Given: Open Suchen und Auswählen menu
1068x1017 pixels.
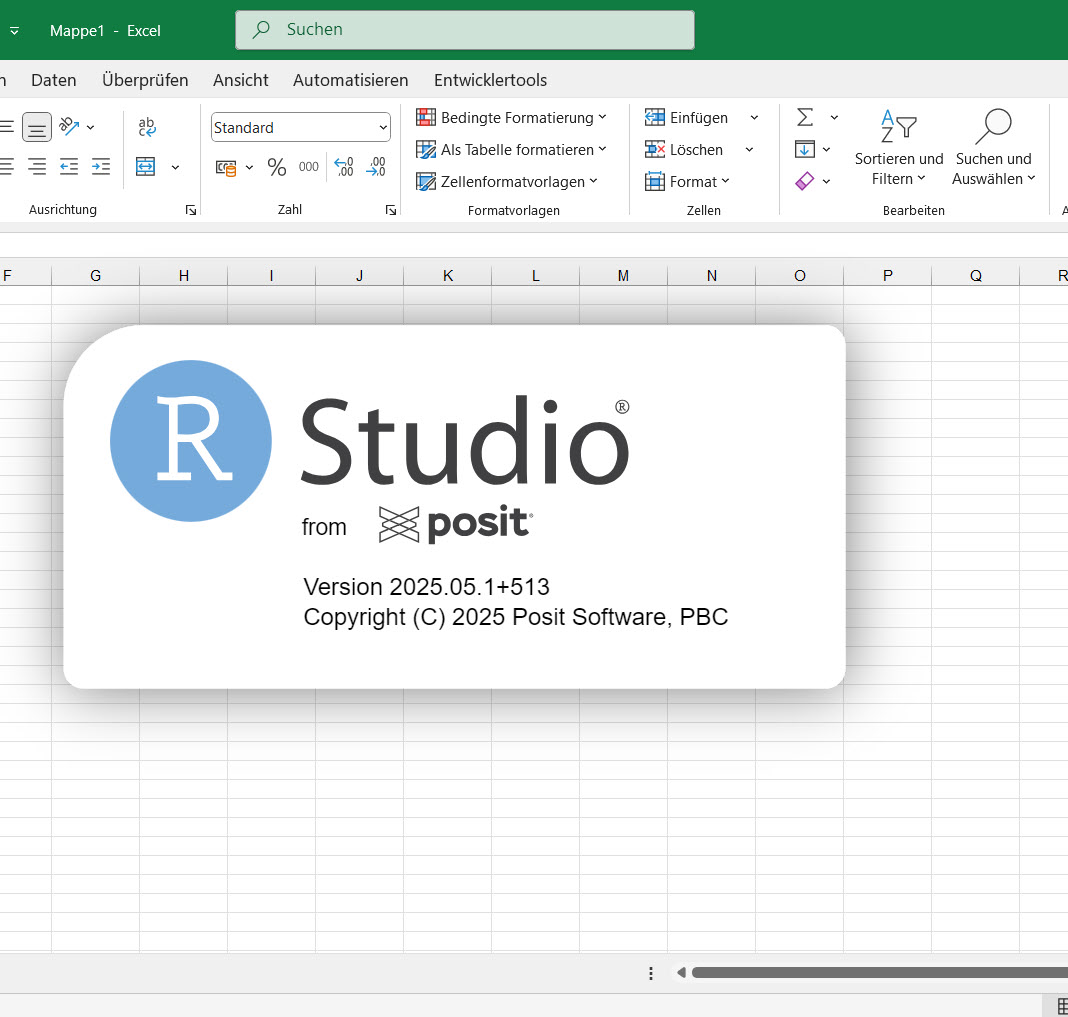Looking at the screenshot, I should coord(994,147).
